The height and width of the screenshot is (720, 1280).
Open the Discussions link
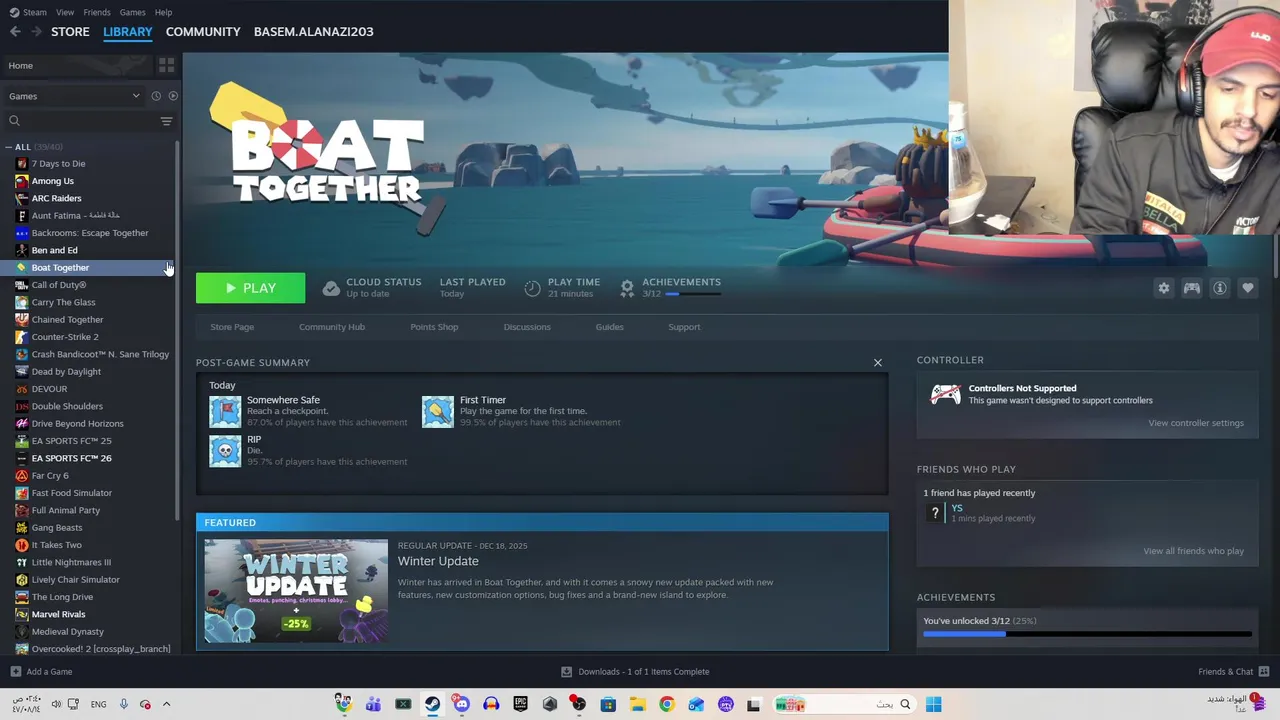click(527, 327)
